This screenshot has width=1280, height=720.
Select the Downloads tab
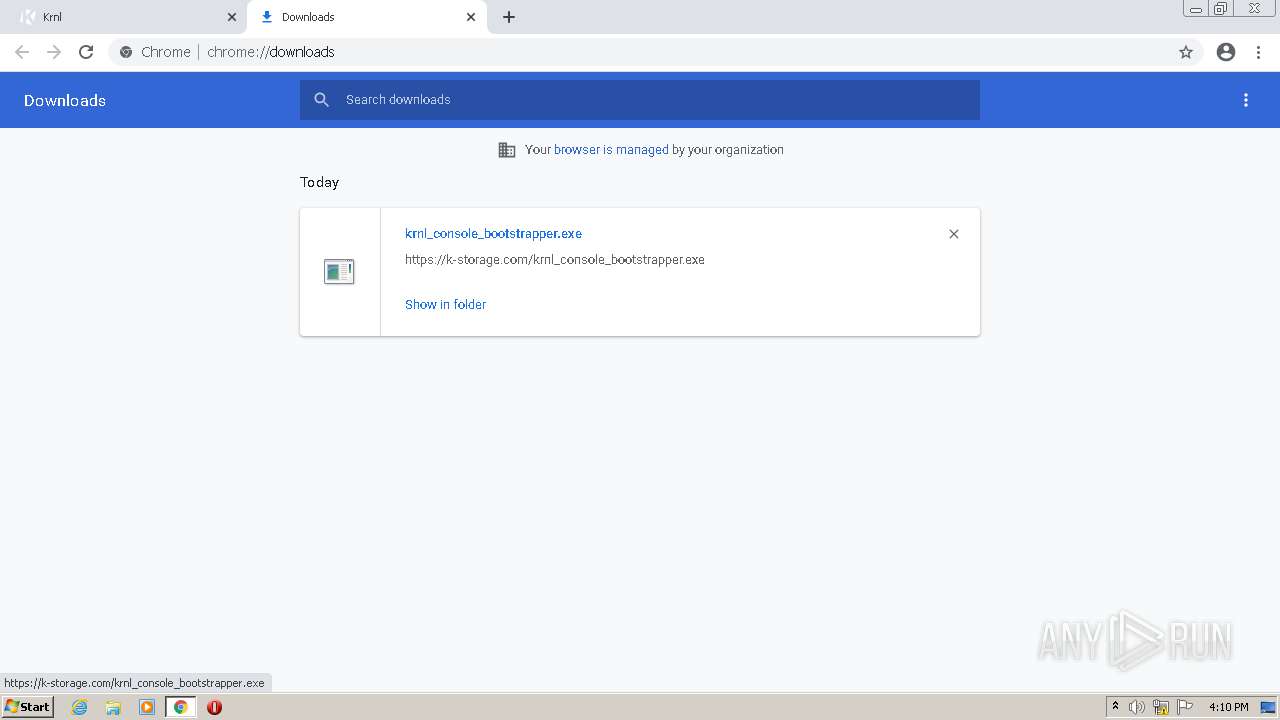tap(365, 17)
